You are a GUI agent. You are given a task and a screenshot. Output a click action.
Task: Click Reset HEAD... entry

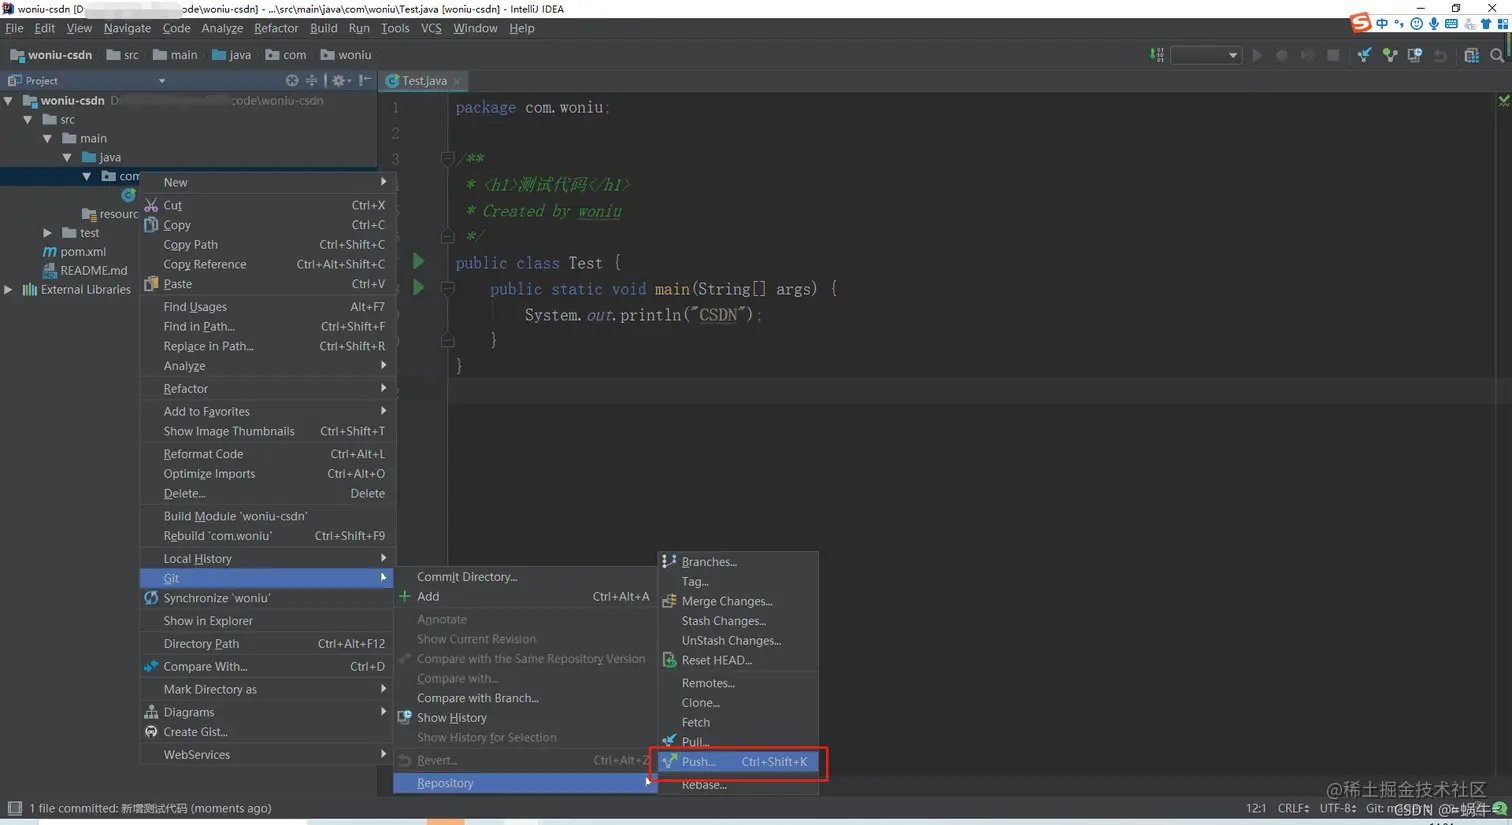click(x=738, y=660)
